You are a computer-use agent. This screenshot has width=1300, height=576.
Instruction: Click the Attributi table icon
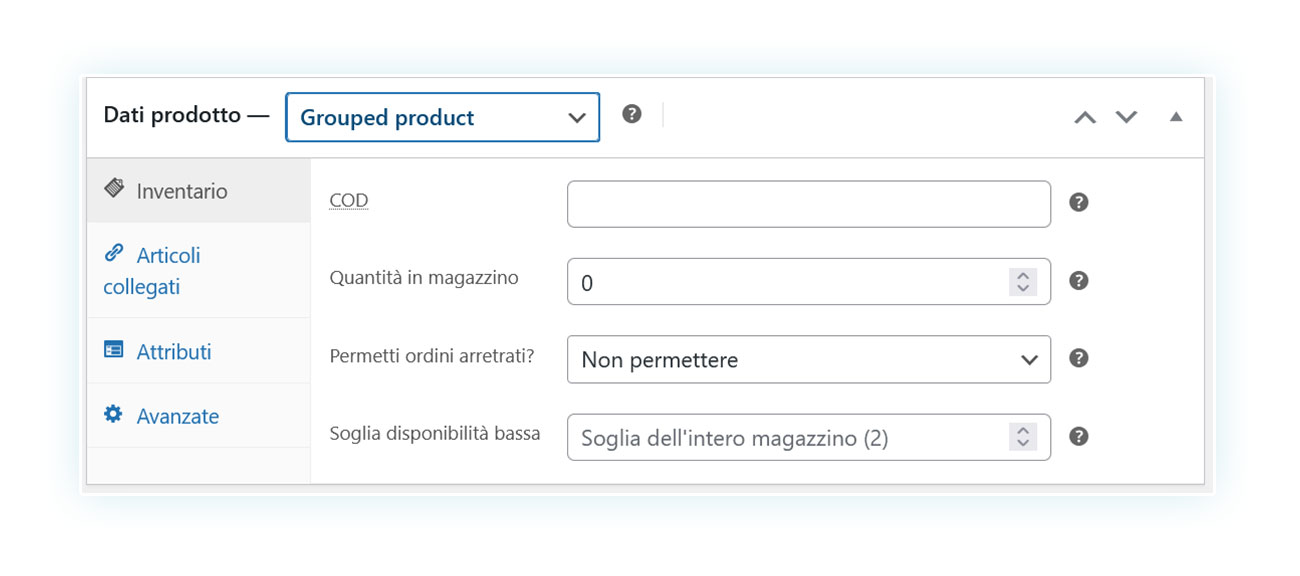114,350
